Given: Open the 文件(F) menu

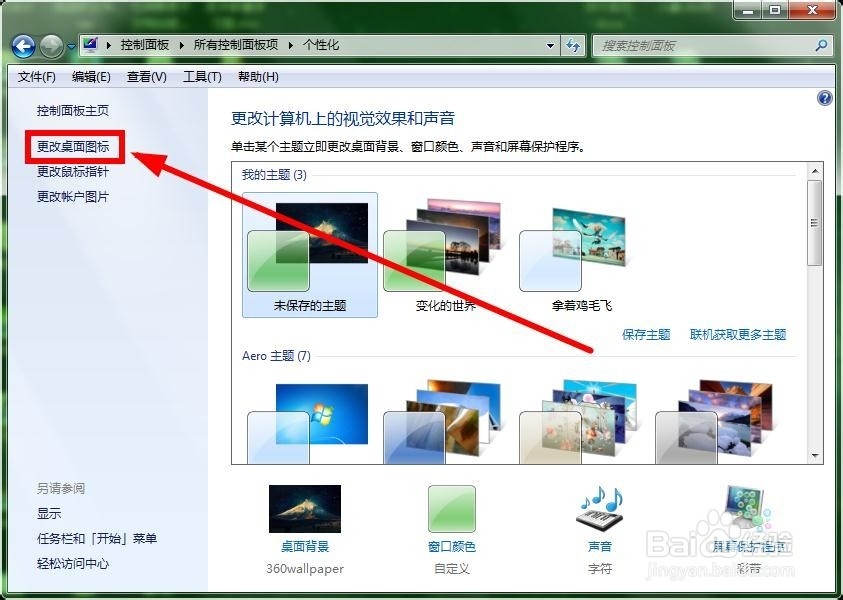Looking at the screenshot, I should pos(37,77).
